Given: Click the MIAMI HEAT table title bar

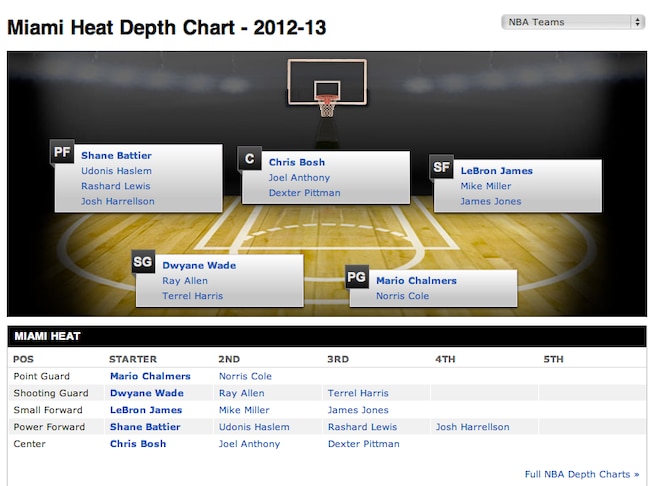Looking at the screenshot, I should pos(327,336).
